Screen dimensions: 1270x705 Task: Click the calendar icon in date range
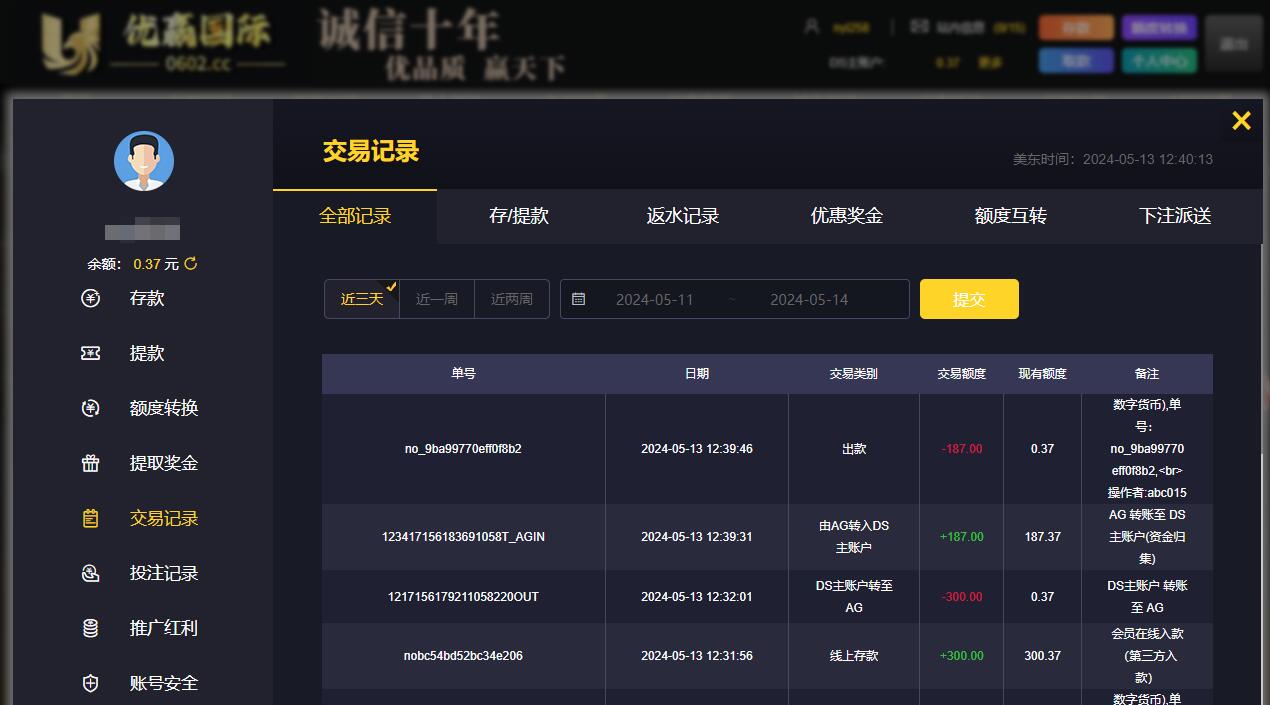click(579, 299)
